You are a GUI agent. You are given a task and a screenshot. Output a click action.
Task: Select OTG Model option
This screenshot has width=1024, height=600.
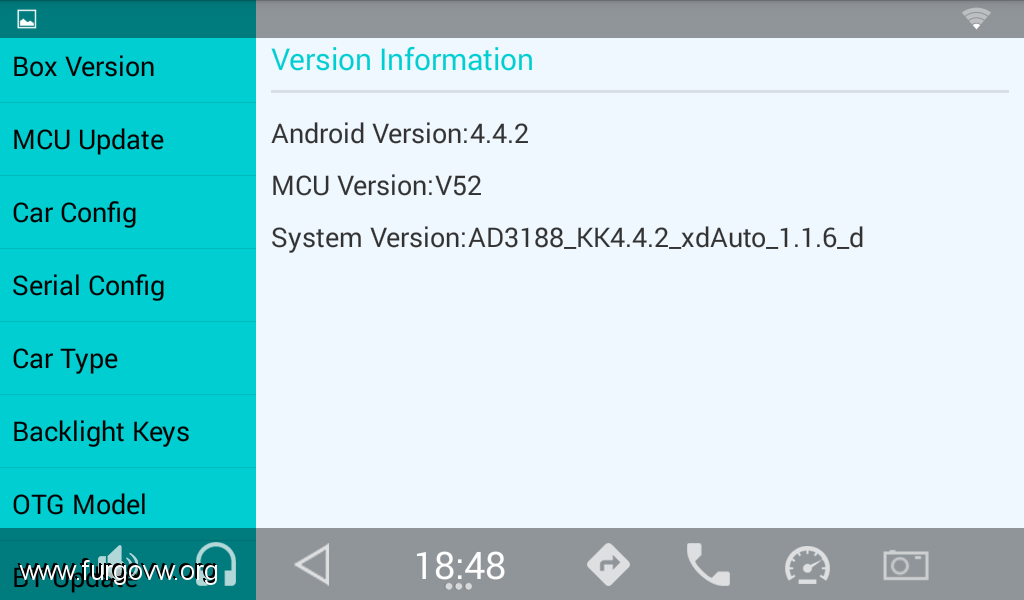tap(128, 501)
